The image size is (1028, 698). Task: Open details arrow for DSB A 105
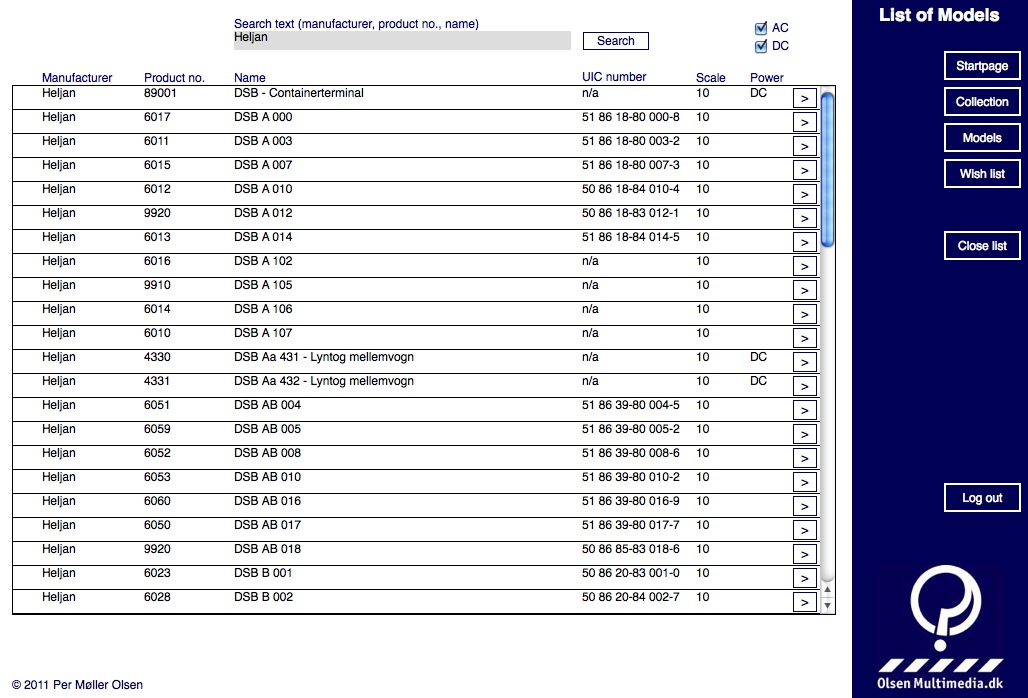(x=804, y=290)
